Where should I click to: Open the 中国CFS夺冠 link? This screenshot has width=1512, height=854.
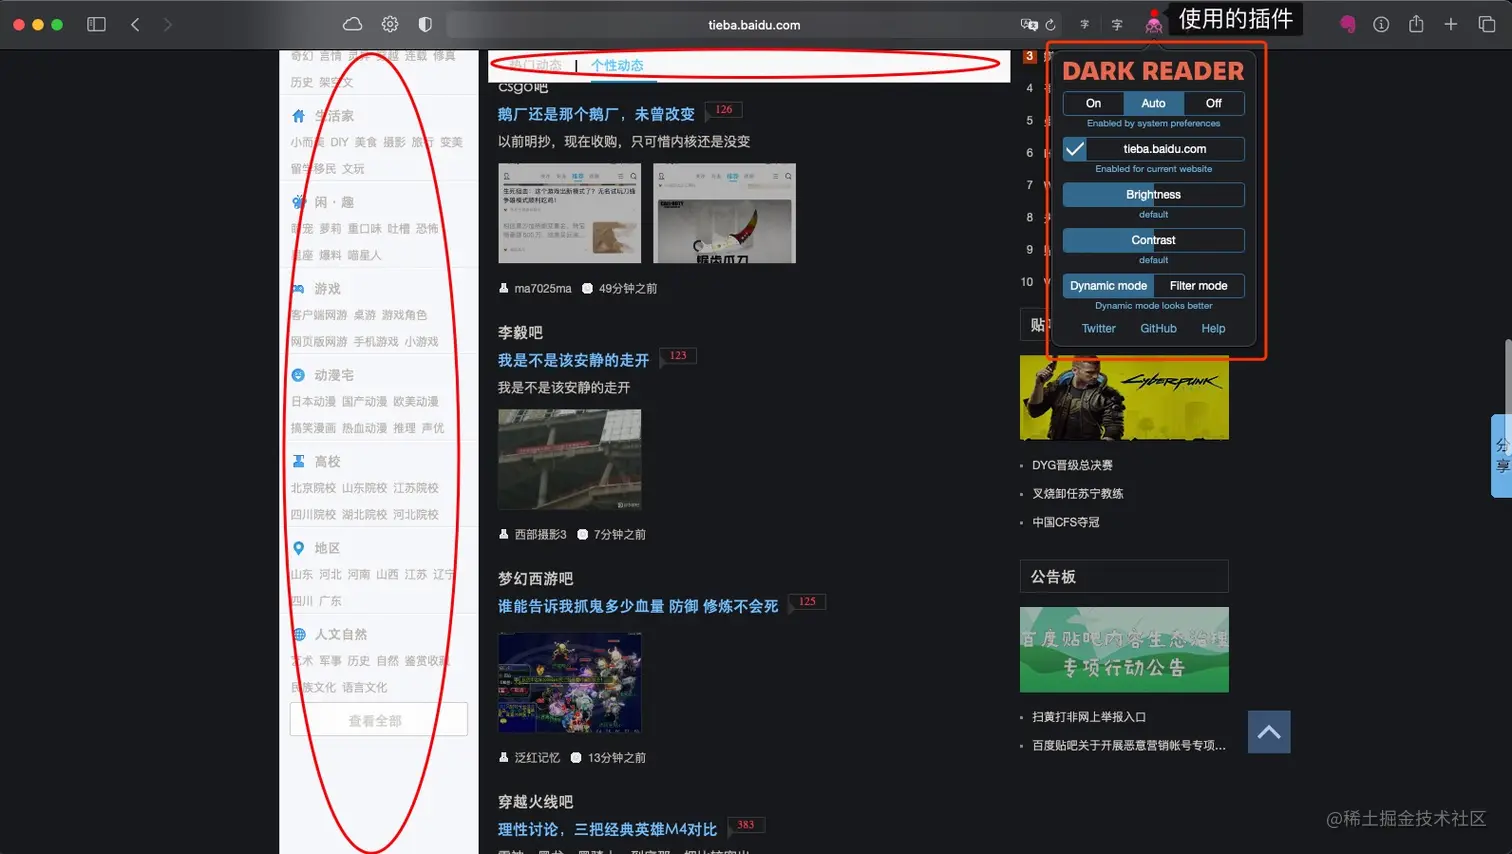(1065, 522)
